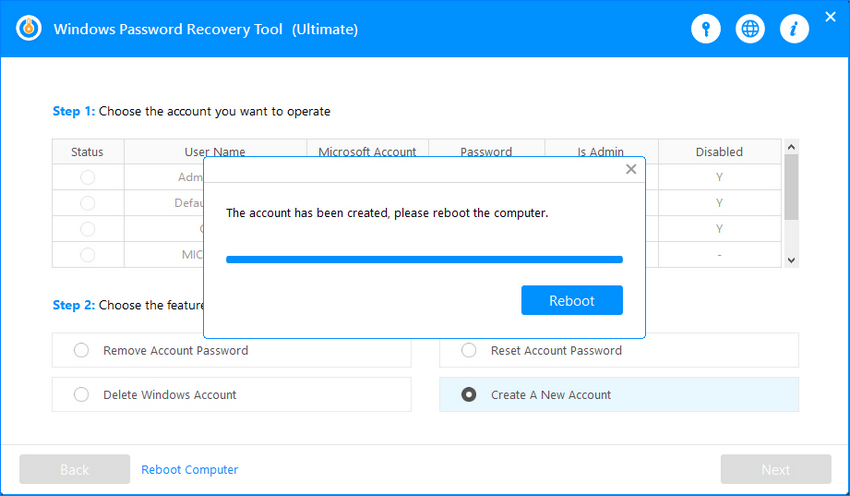850x496 pixels.
Task: Select the first account row radio button
Action: pos(87,177)
